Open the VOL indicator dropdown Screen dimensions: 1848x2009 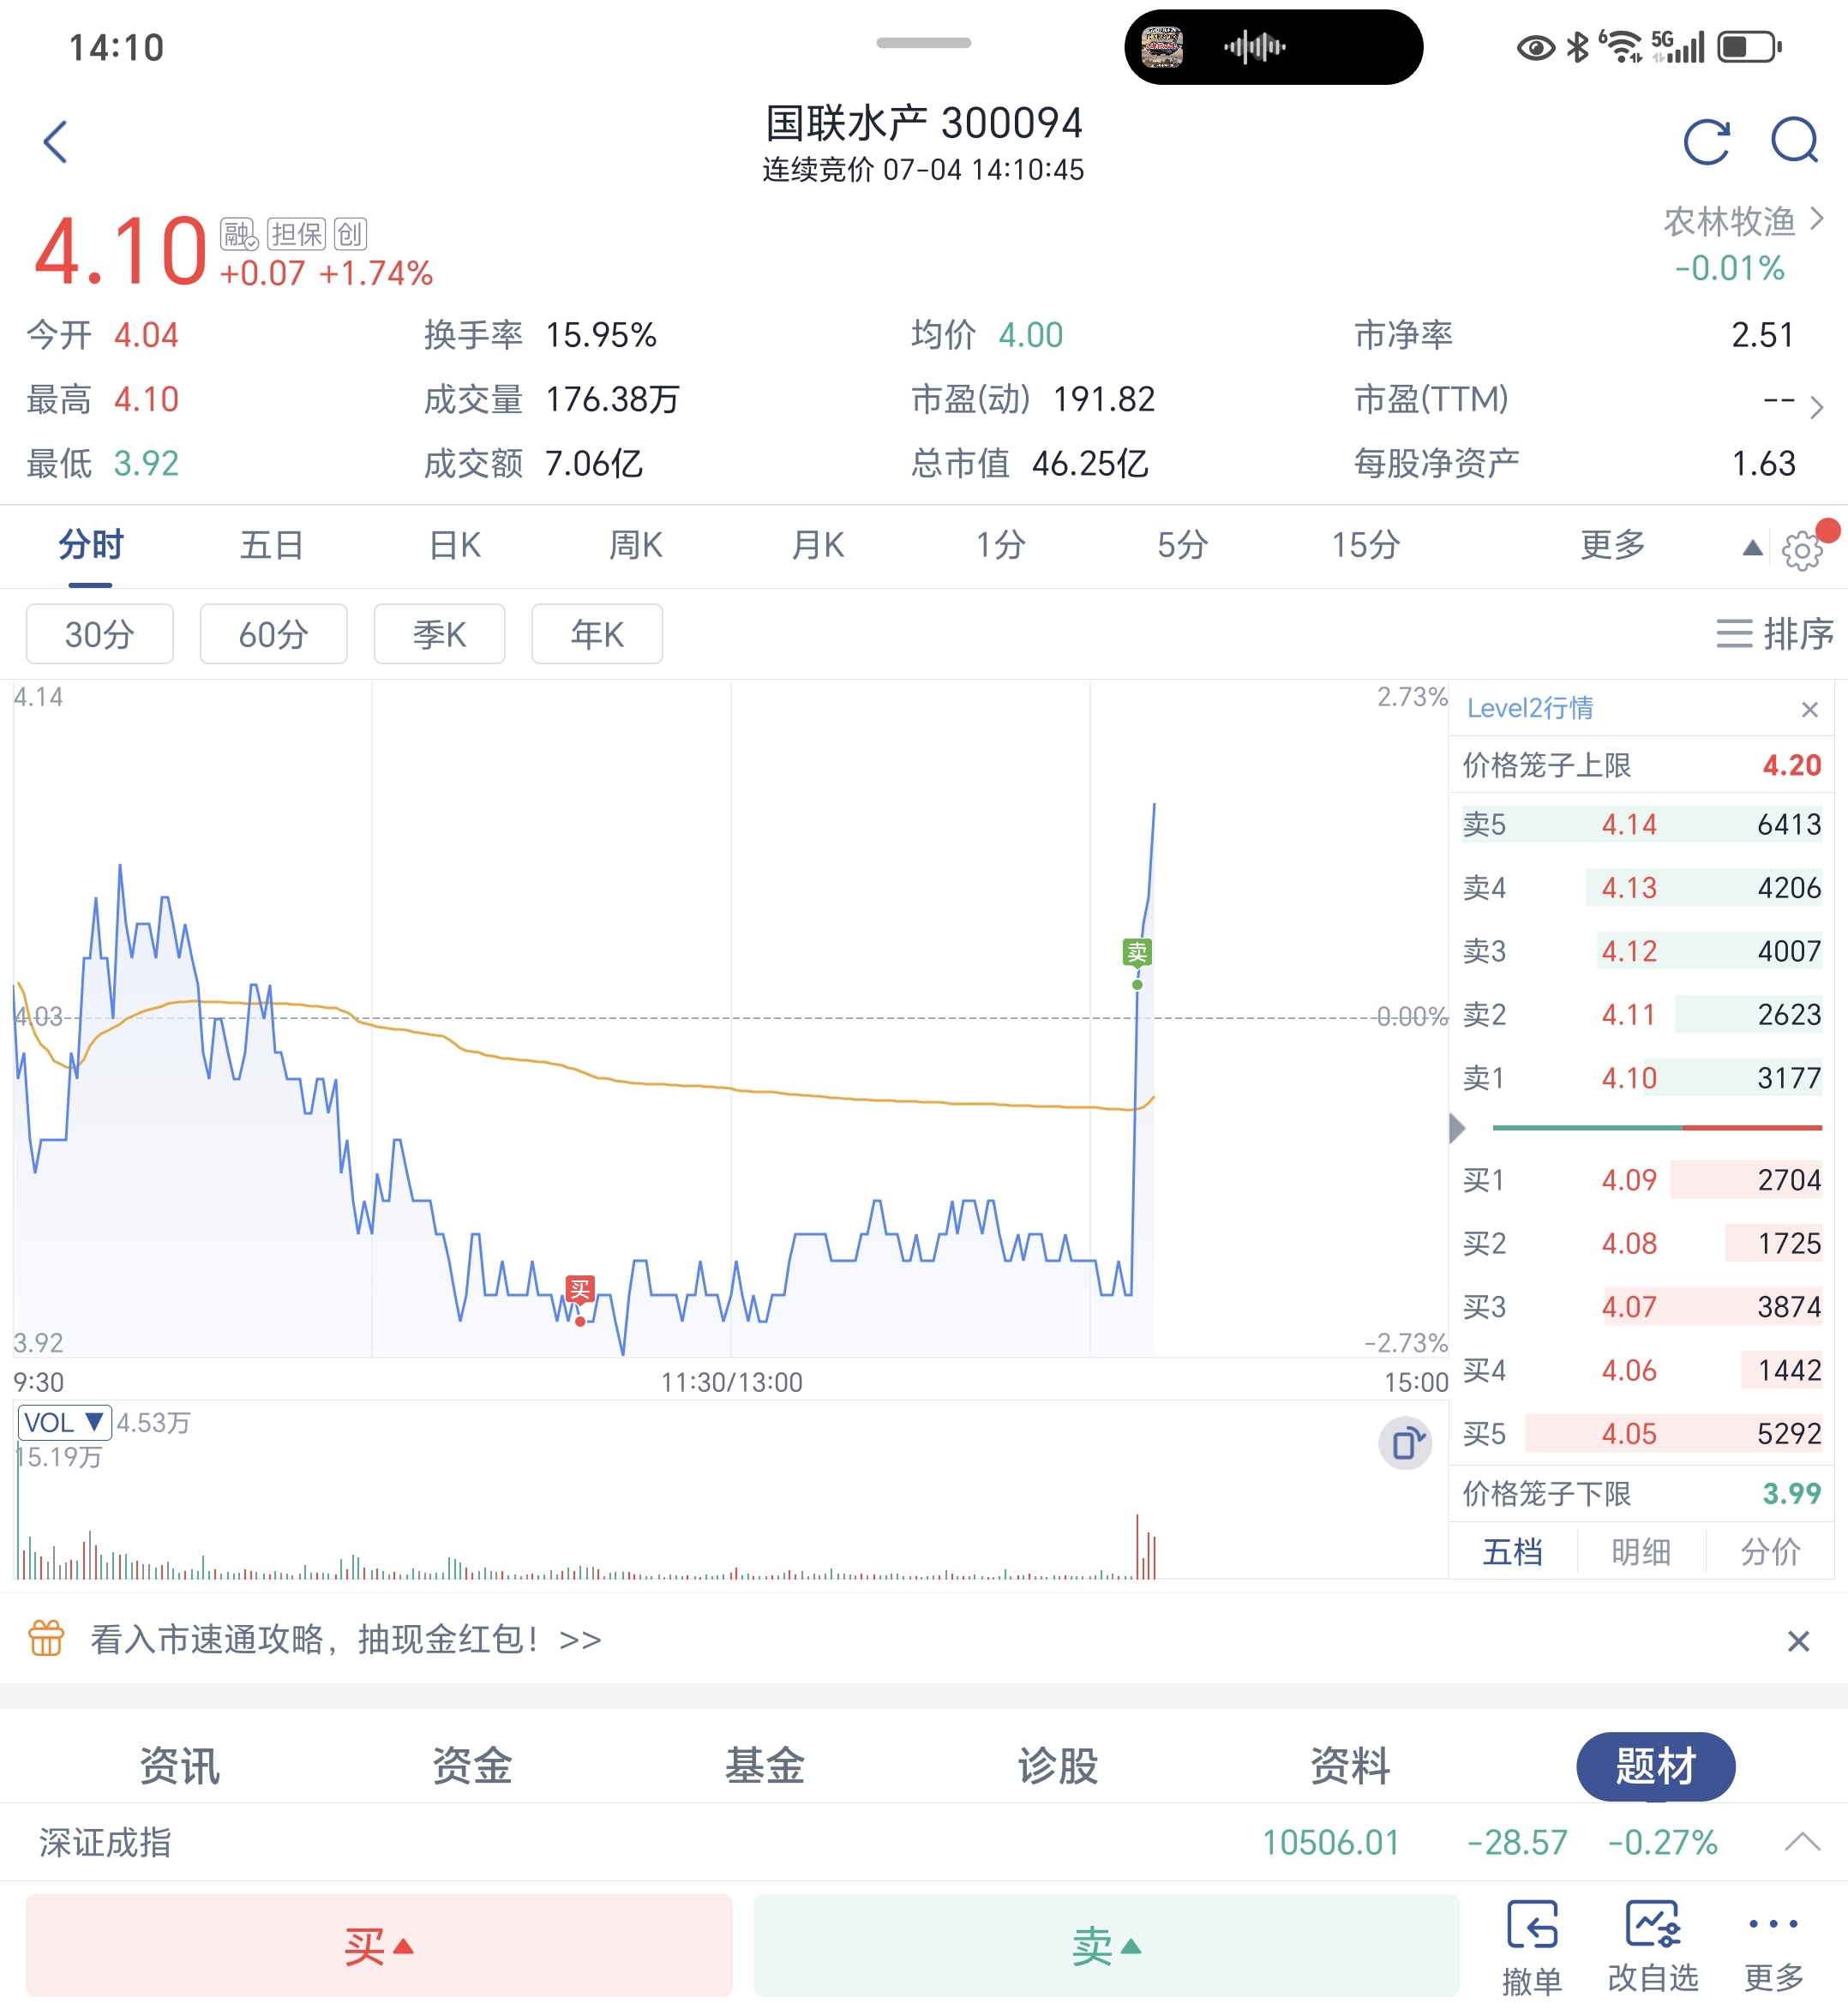click(x=63, y=1422)
